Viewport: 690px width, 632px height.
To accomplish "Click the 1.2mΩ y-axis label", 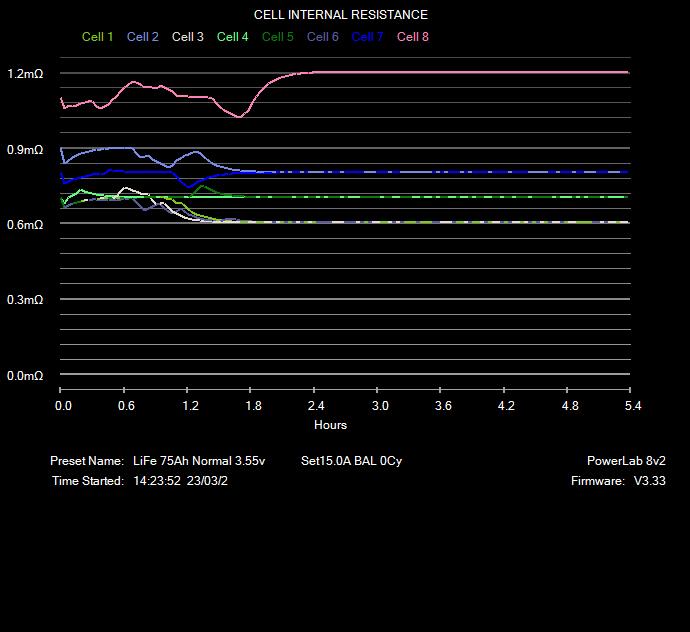I will (25, 74).
